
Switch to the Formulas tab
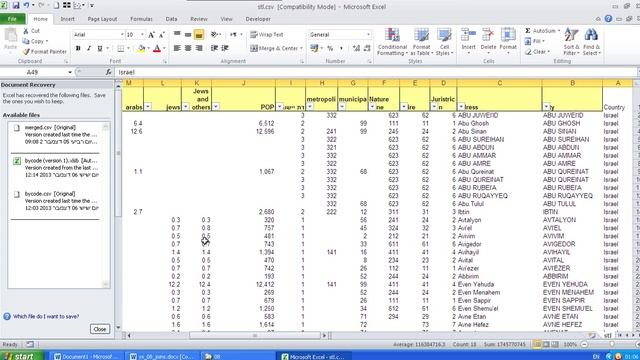pyautogui.click(x=141, y=19)
